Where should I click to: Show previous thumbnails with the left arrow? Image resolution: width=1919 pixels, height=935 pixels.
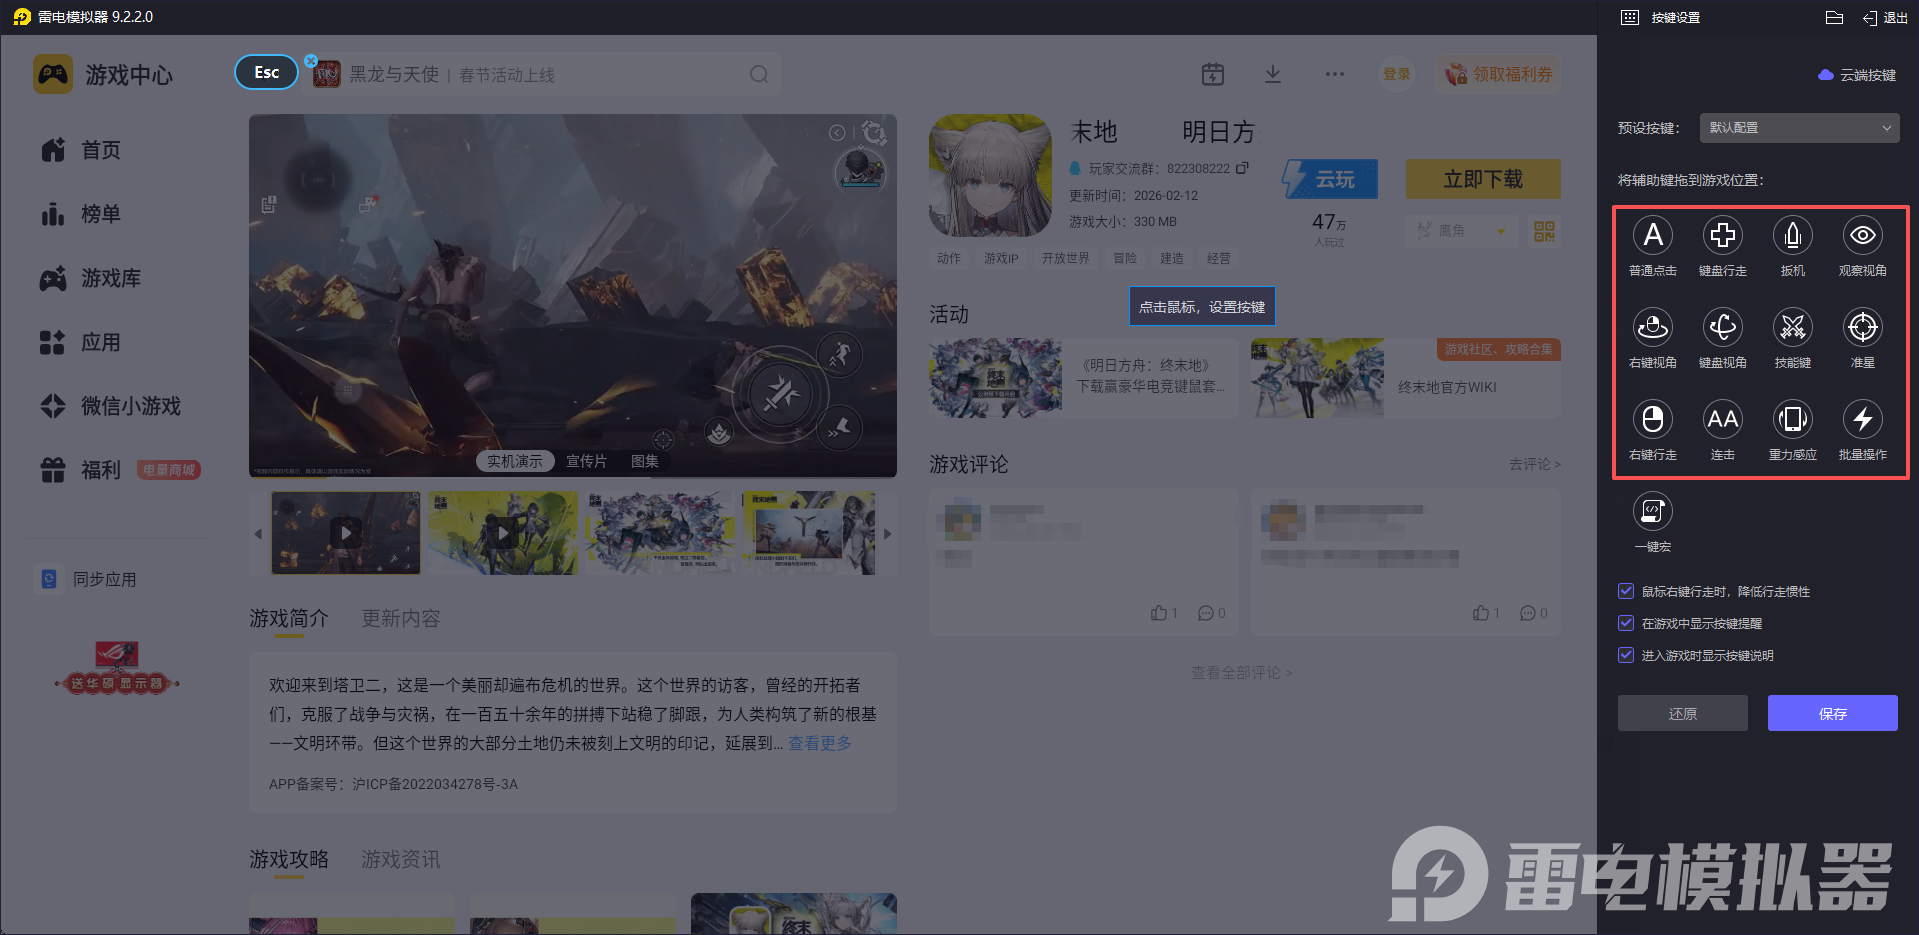[258, 534]
